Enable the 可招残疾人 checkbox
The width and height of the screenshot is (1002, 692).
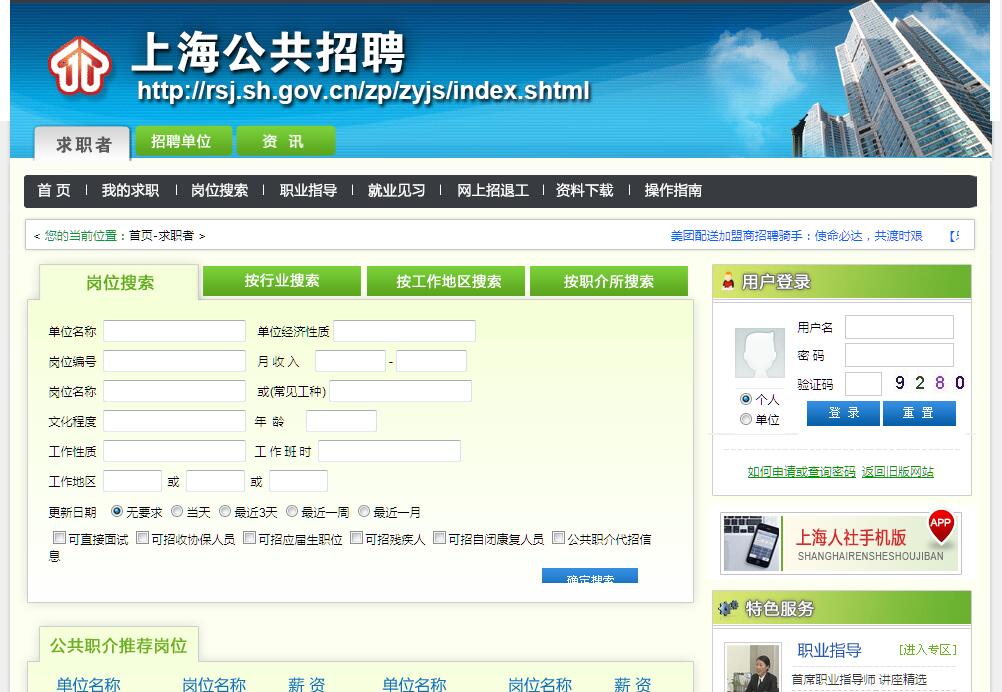tap(356, 538)
